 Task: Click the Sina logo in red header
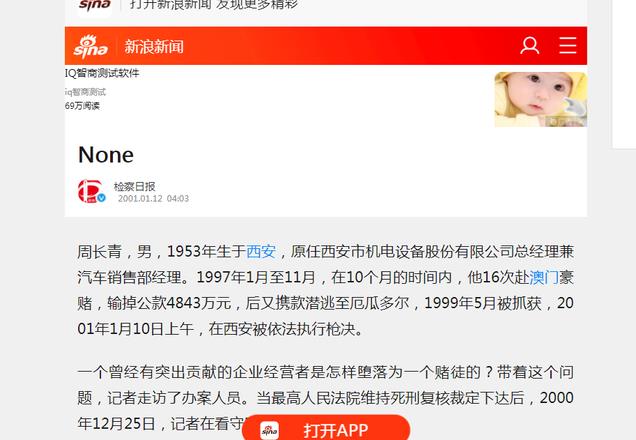tap(90, 46)
